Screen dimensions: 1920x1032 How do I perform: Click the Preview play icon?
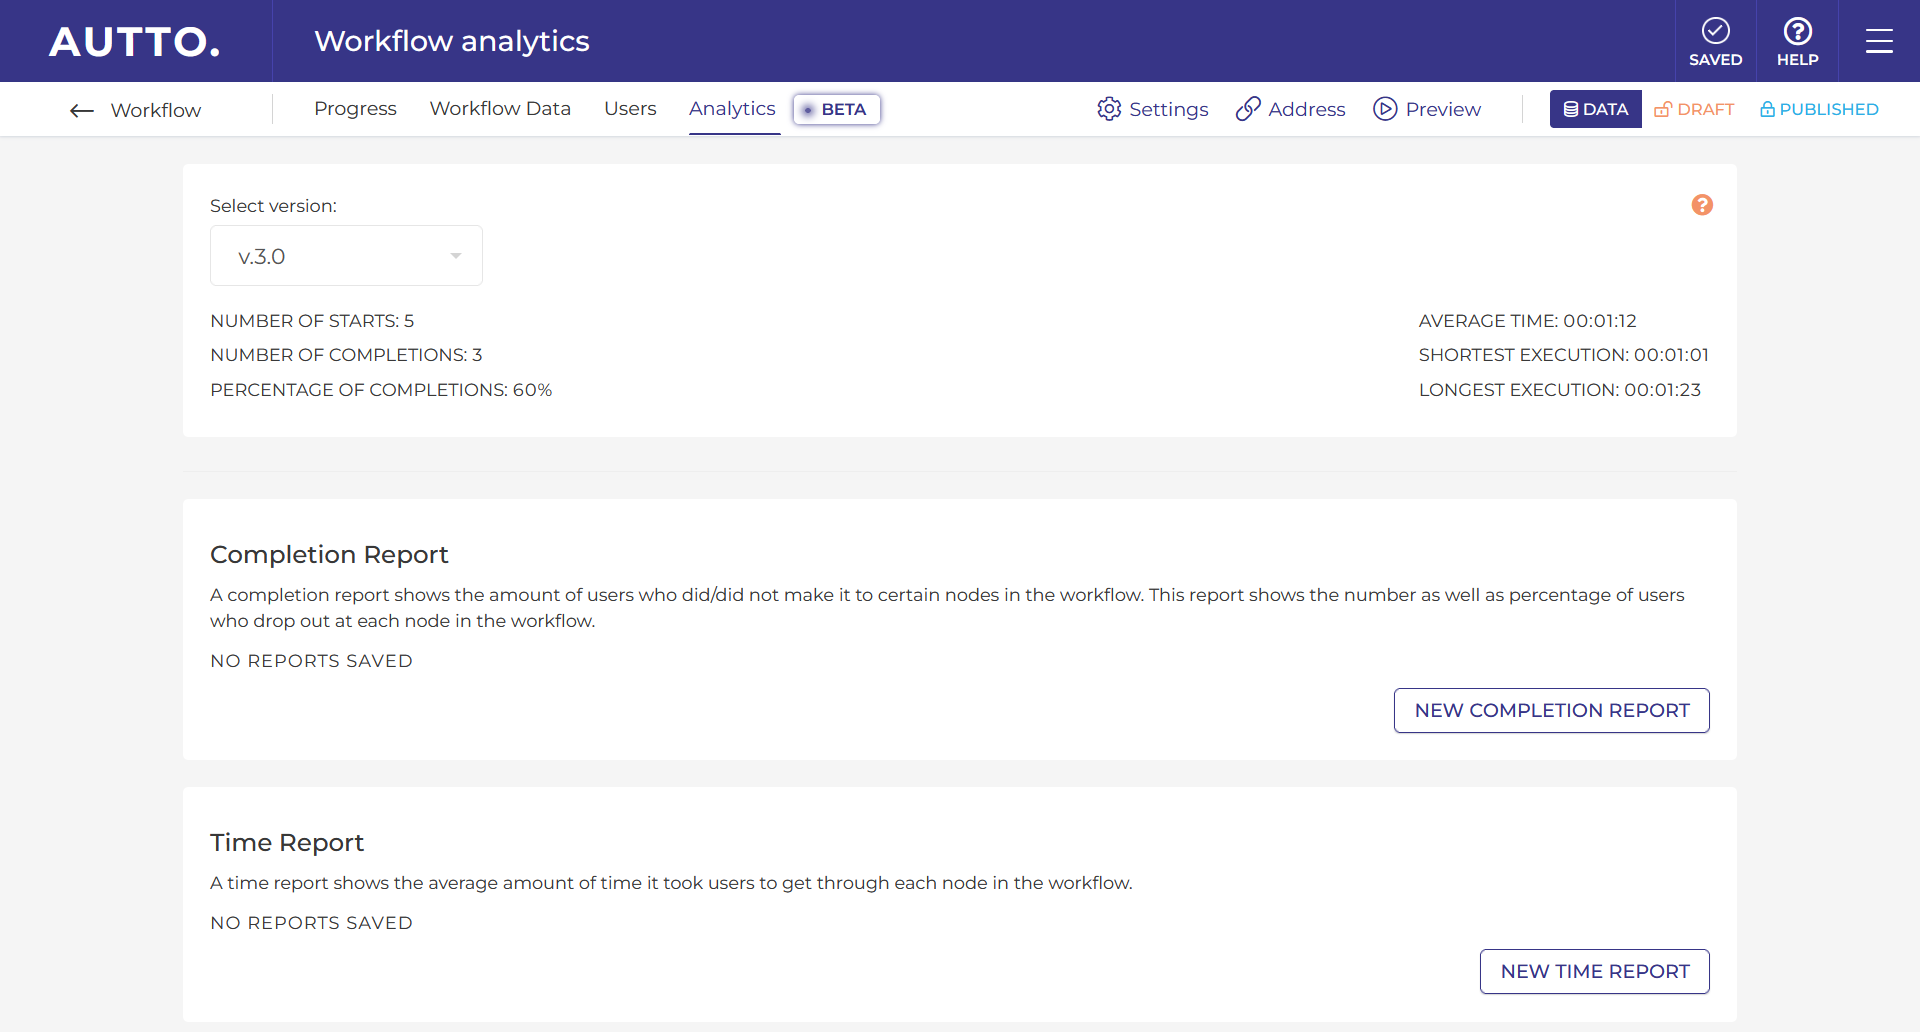(1384, 109)
